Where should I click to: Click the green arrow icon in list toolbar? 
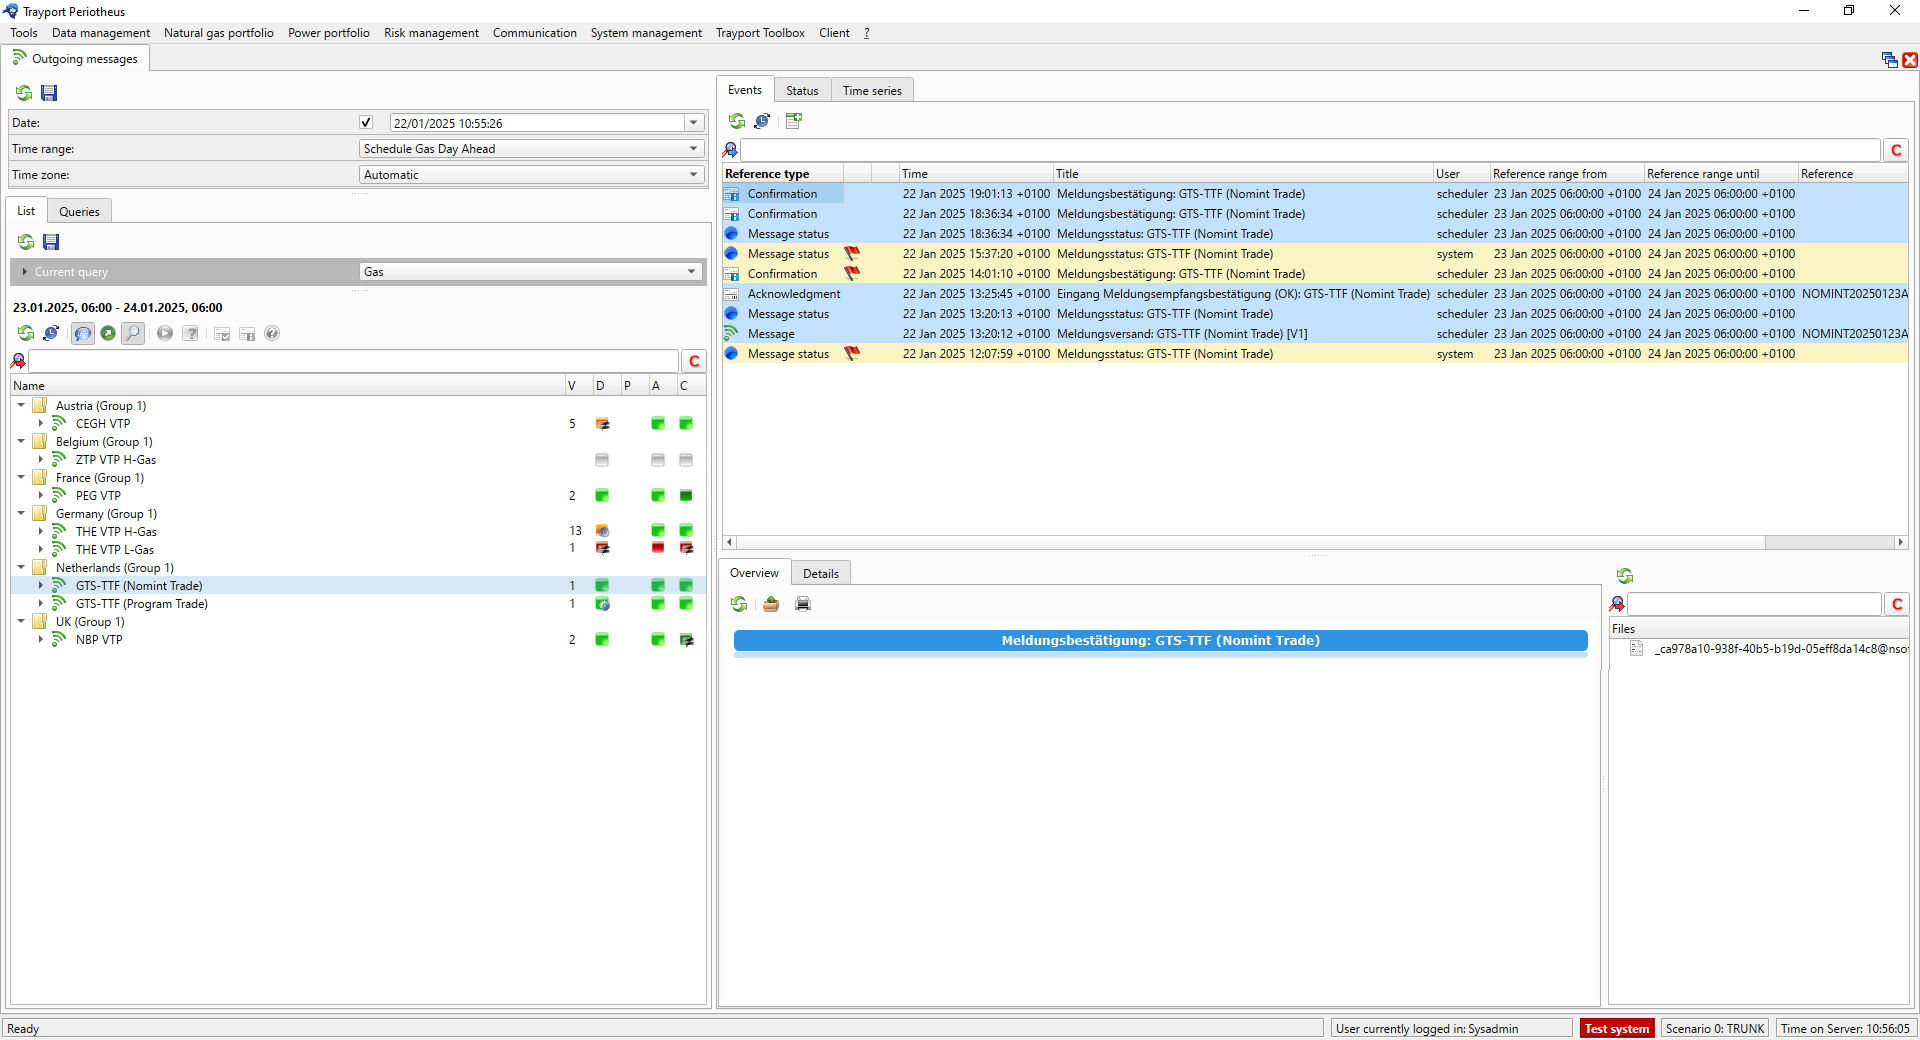click(108, 334)
